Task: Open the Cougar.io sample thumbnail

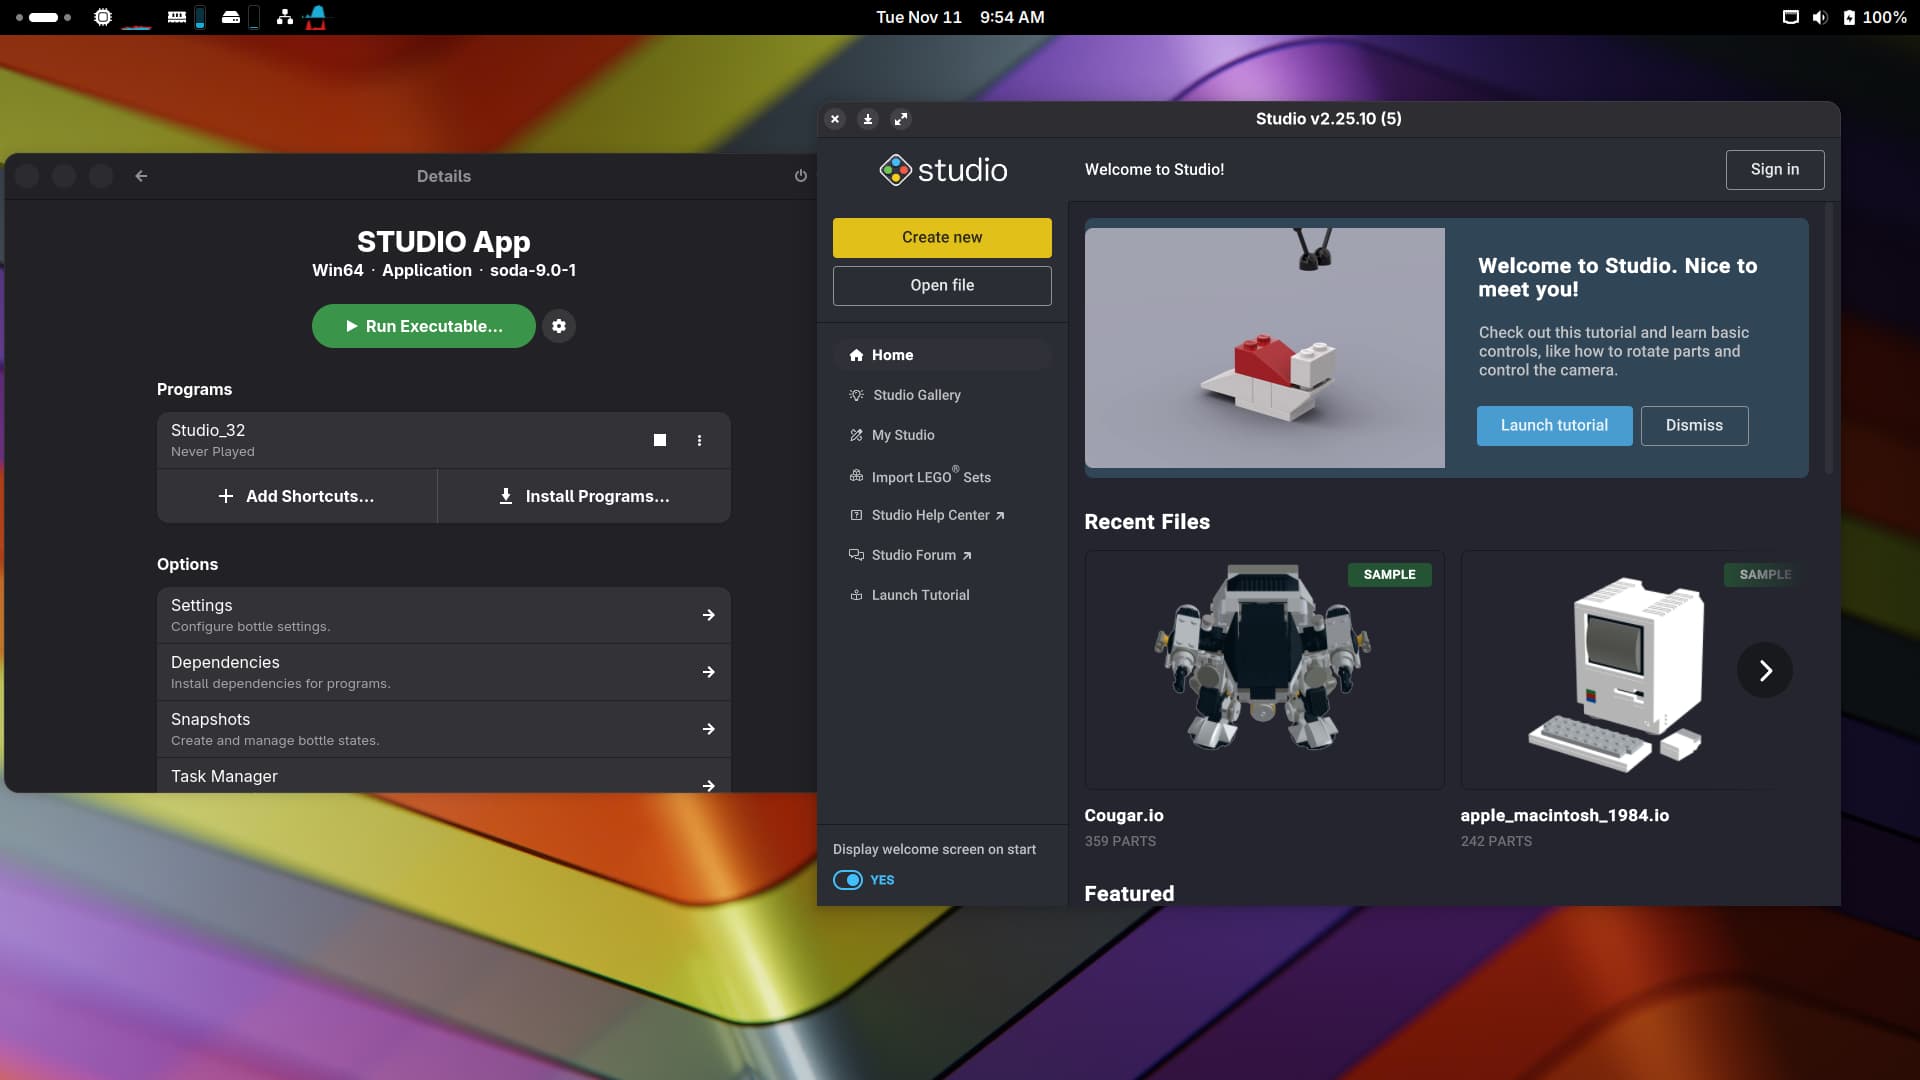Action: coord(1264,670)
